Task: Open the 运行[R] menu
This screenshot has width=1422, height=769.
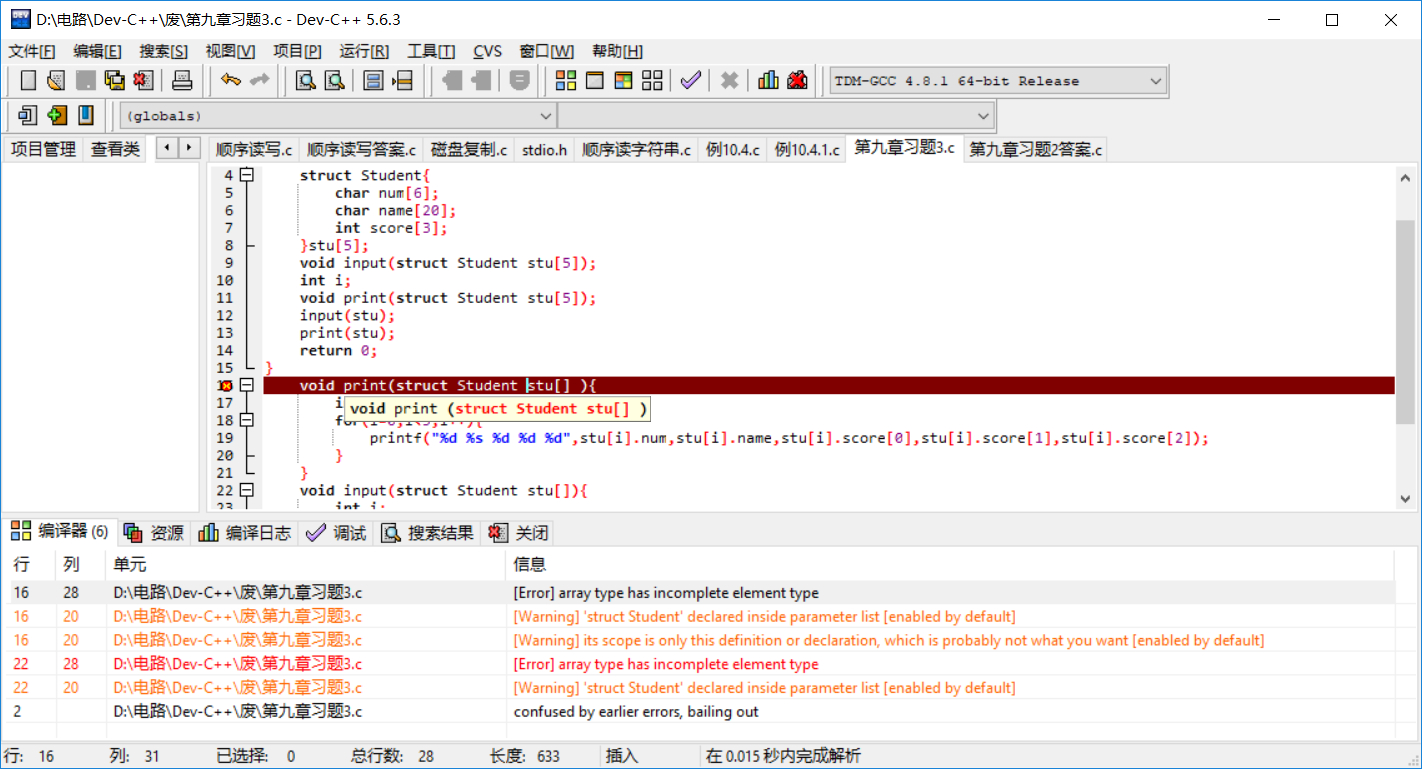Action: click(364, 51)
